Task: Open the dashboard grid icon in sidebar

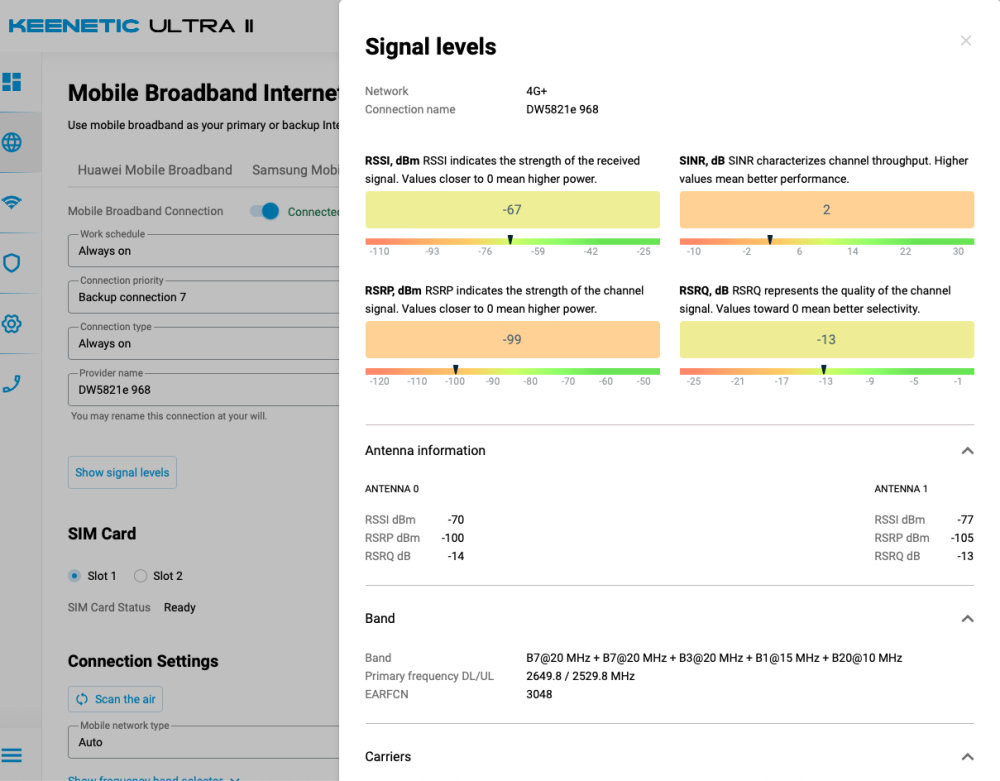Action: [12, 82]
